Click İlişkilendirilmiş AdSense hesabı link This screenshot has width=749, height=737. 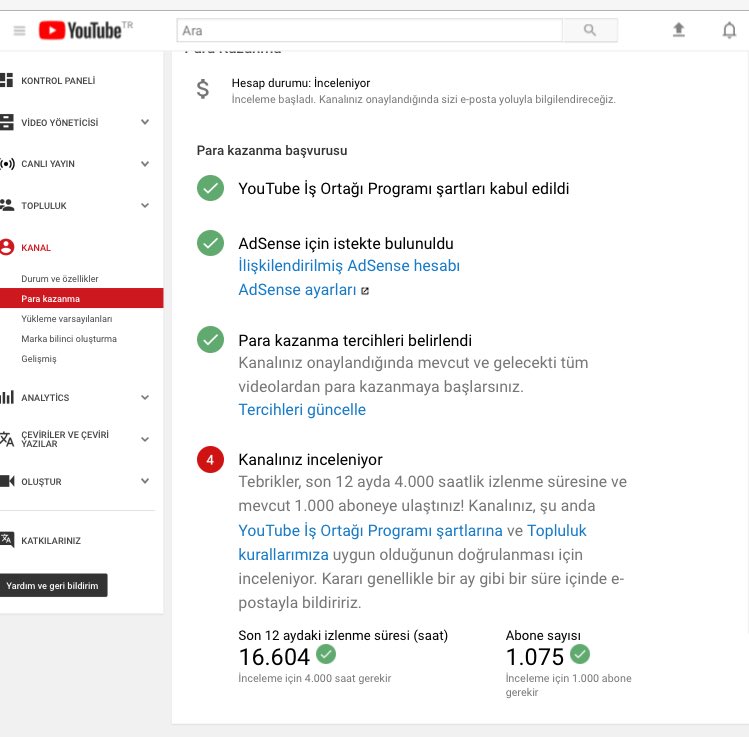point(349,266)
